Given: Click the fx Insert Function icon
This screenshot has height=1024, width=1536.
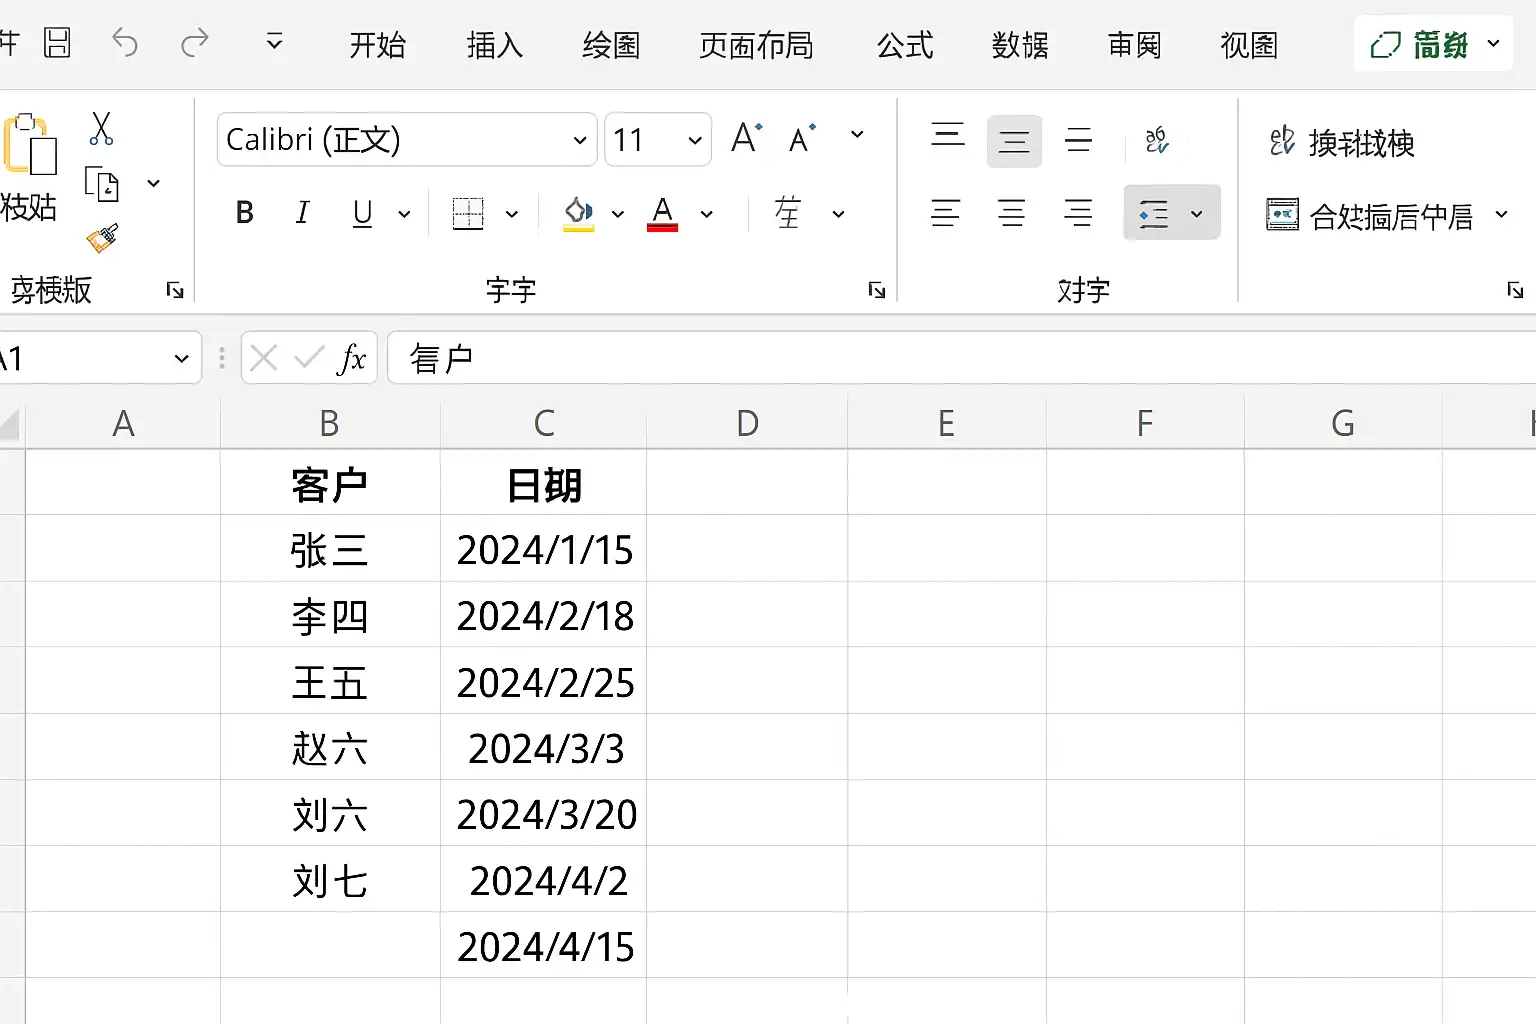Looking at the screenshot, I should click(352, 358).
